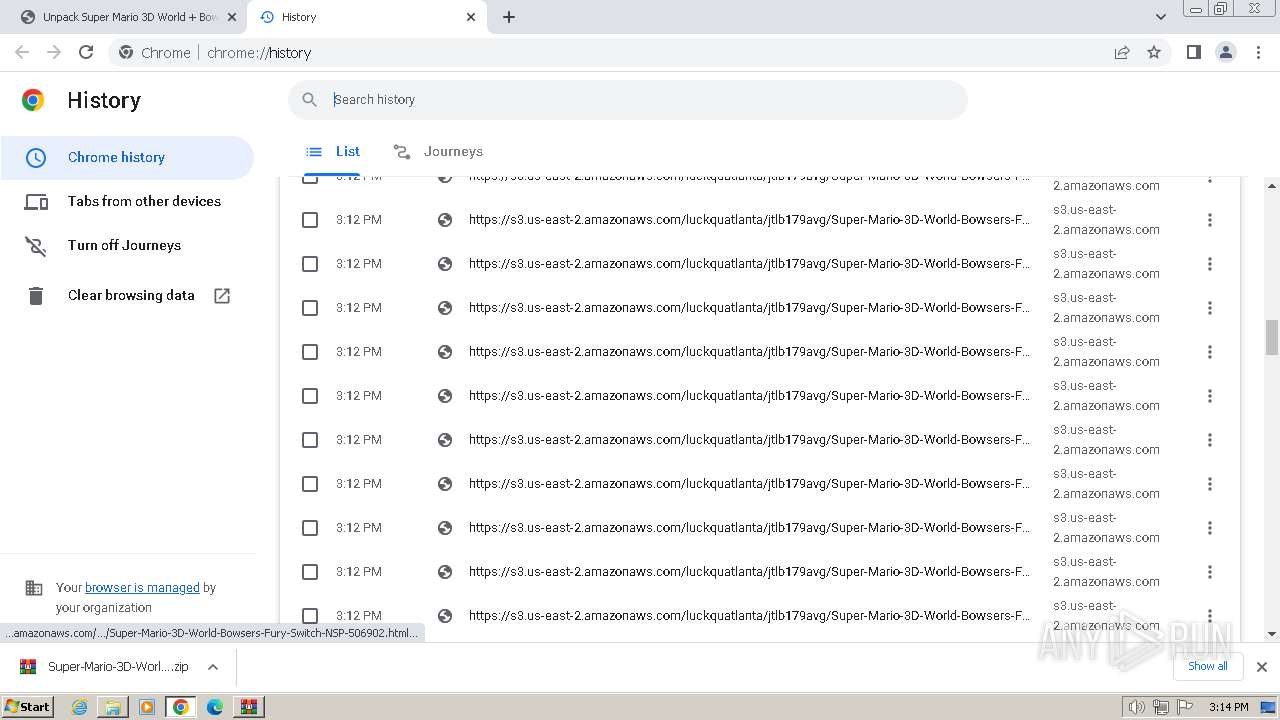Click Show all downloads
This screenshot has width=1280, height=720.
coord(1207,667)
